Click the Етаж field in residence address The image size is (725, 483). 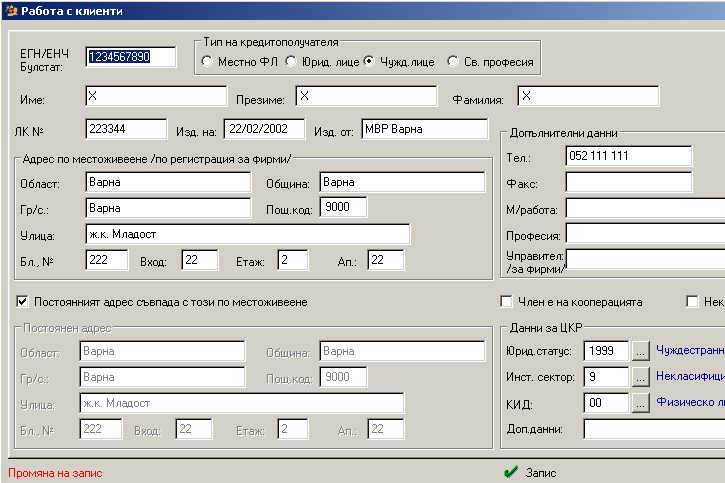pos(293,260)
